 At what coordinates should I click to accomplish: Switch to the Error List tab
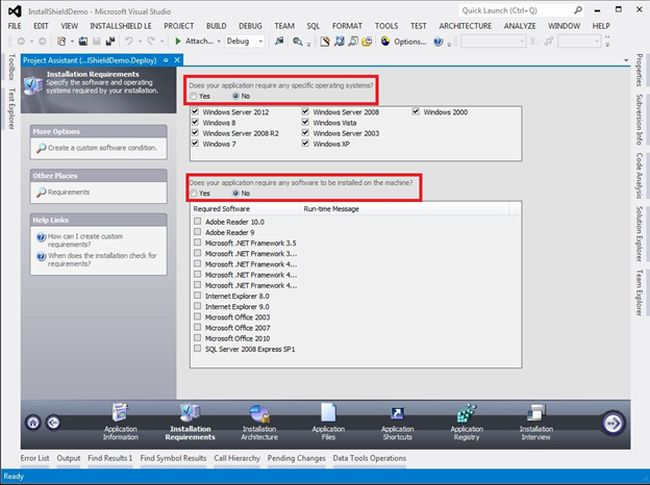(35, 458)
